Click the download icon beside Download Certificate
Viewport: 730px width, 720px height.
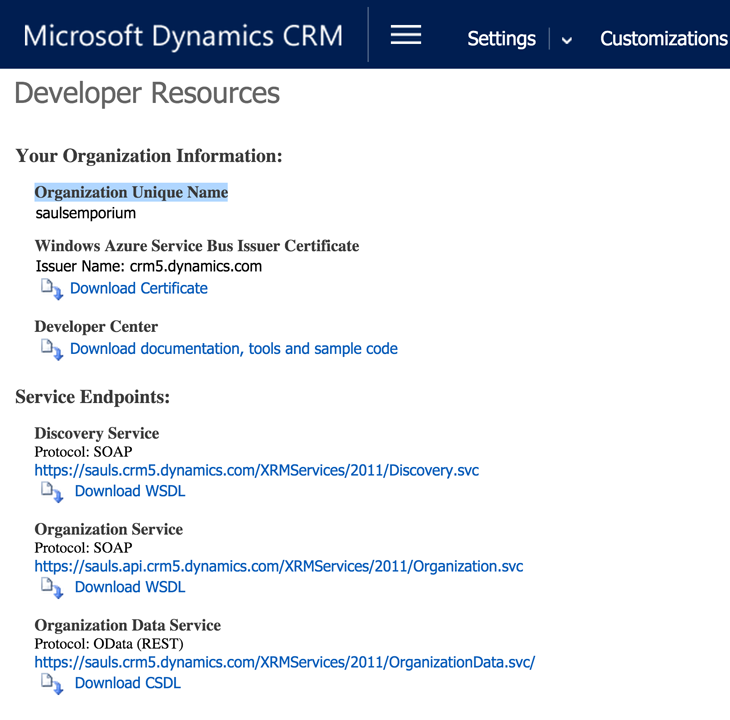click(52, 289)
